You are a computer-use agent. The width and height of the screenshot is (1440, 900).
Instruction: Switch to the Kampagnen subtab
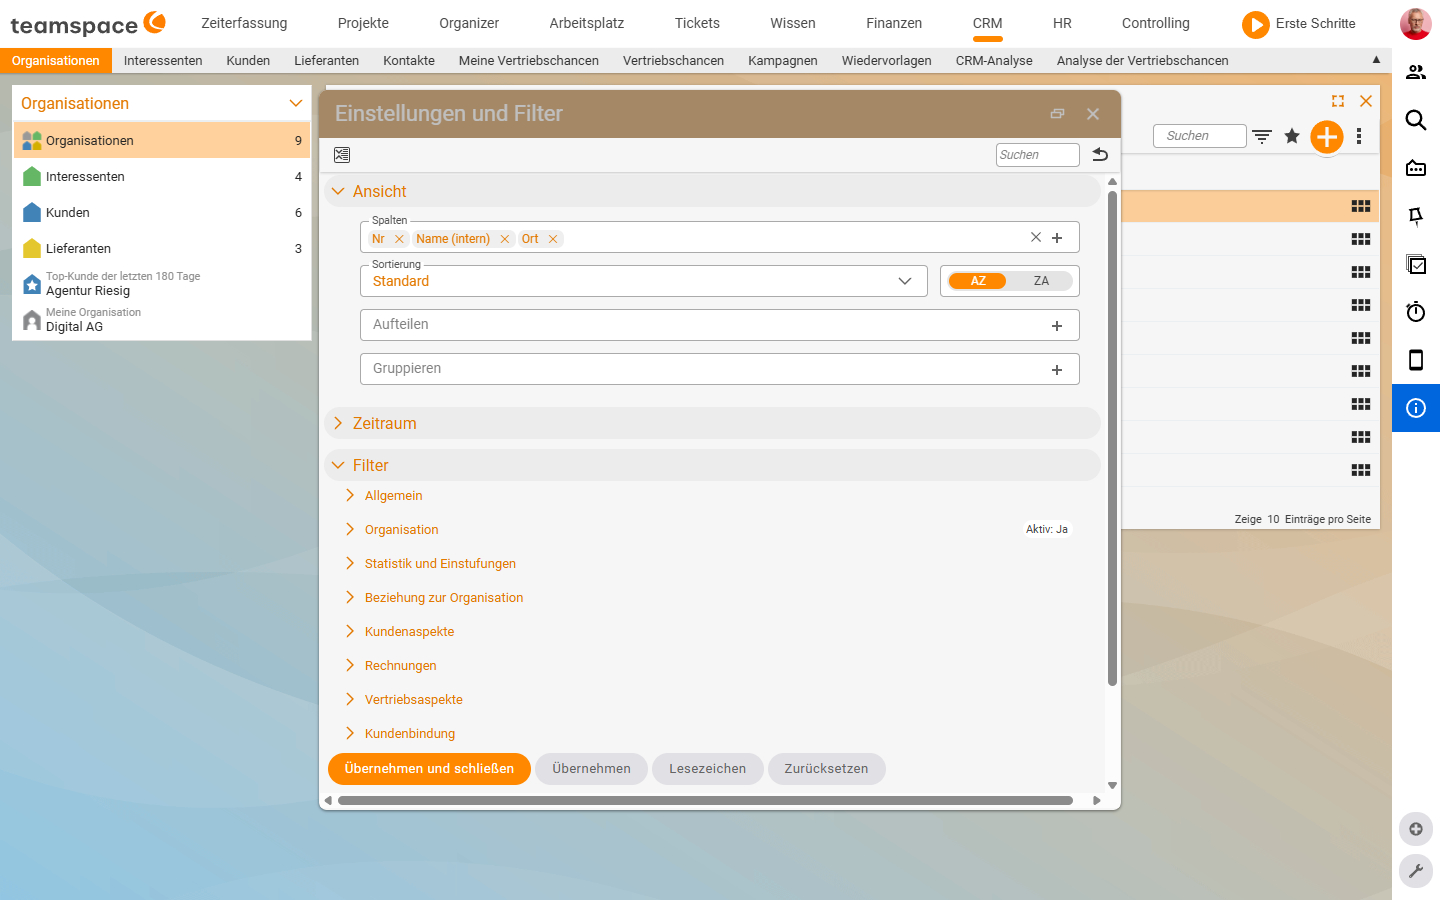(783, 60)
